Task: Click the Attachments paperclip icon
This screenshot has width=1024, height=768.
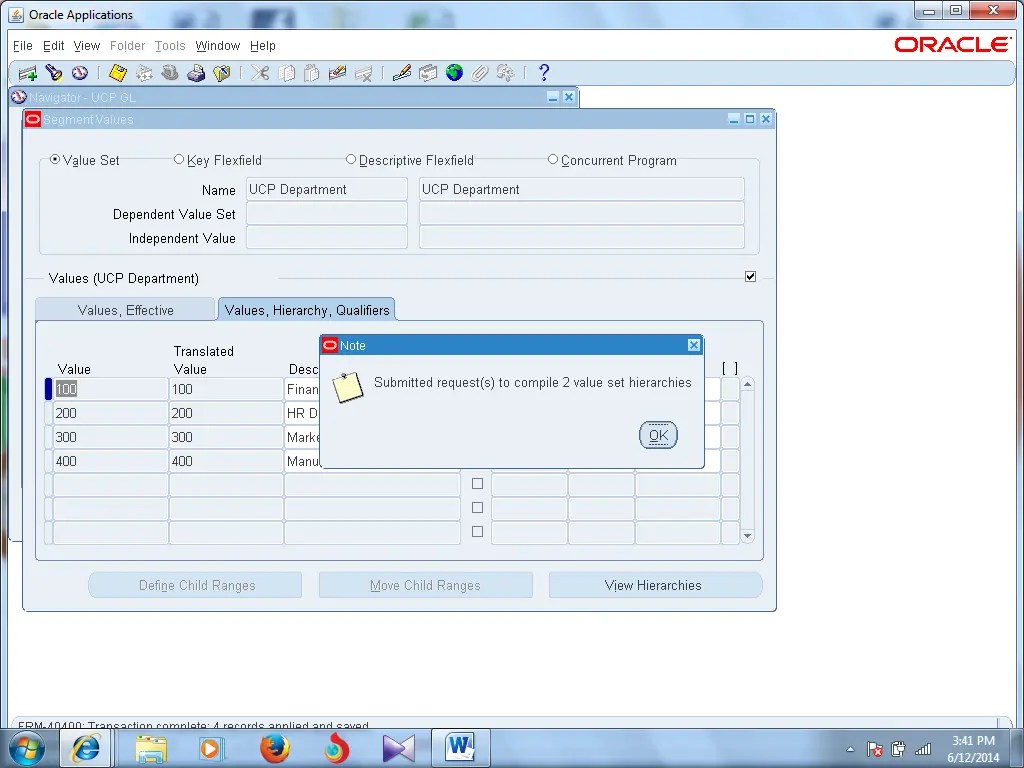Action: (x=479, y=73)
